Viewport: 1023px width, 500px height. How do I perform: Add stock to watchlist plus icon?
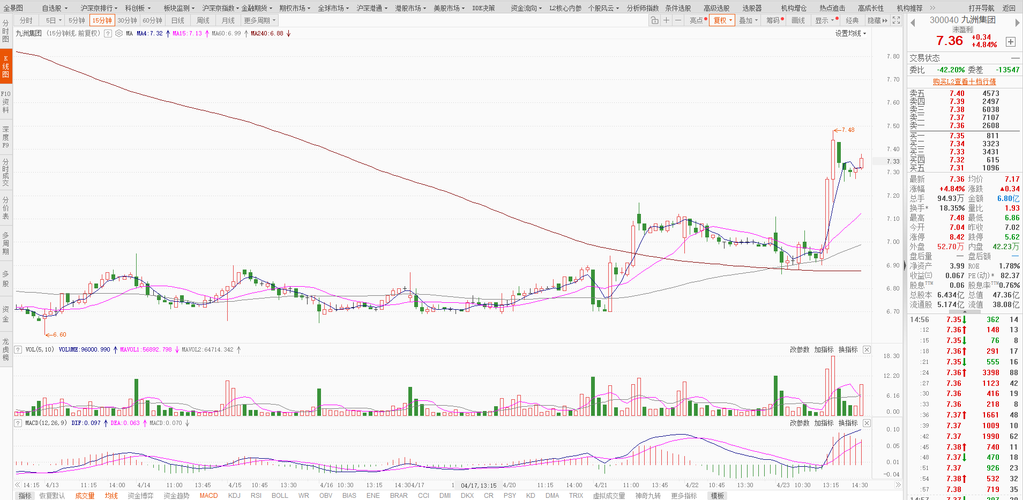click(x=1011, y=41)
